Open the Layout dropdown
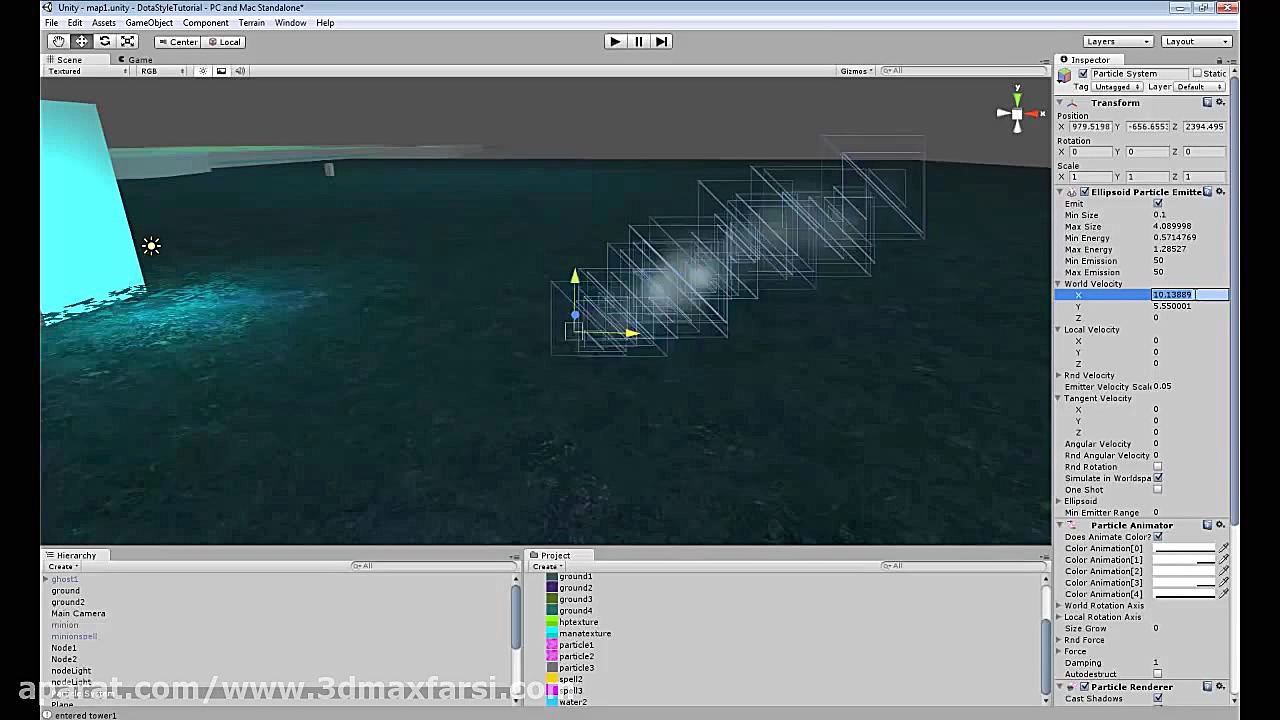This screenshot has width=1280, height=720. [1197, 41]
